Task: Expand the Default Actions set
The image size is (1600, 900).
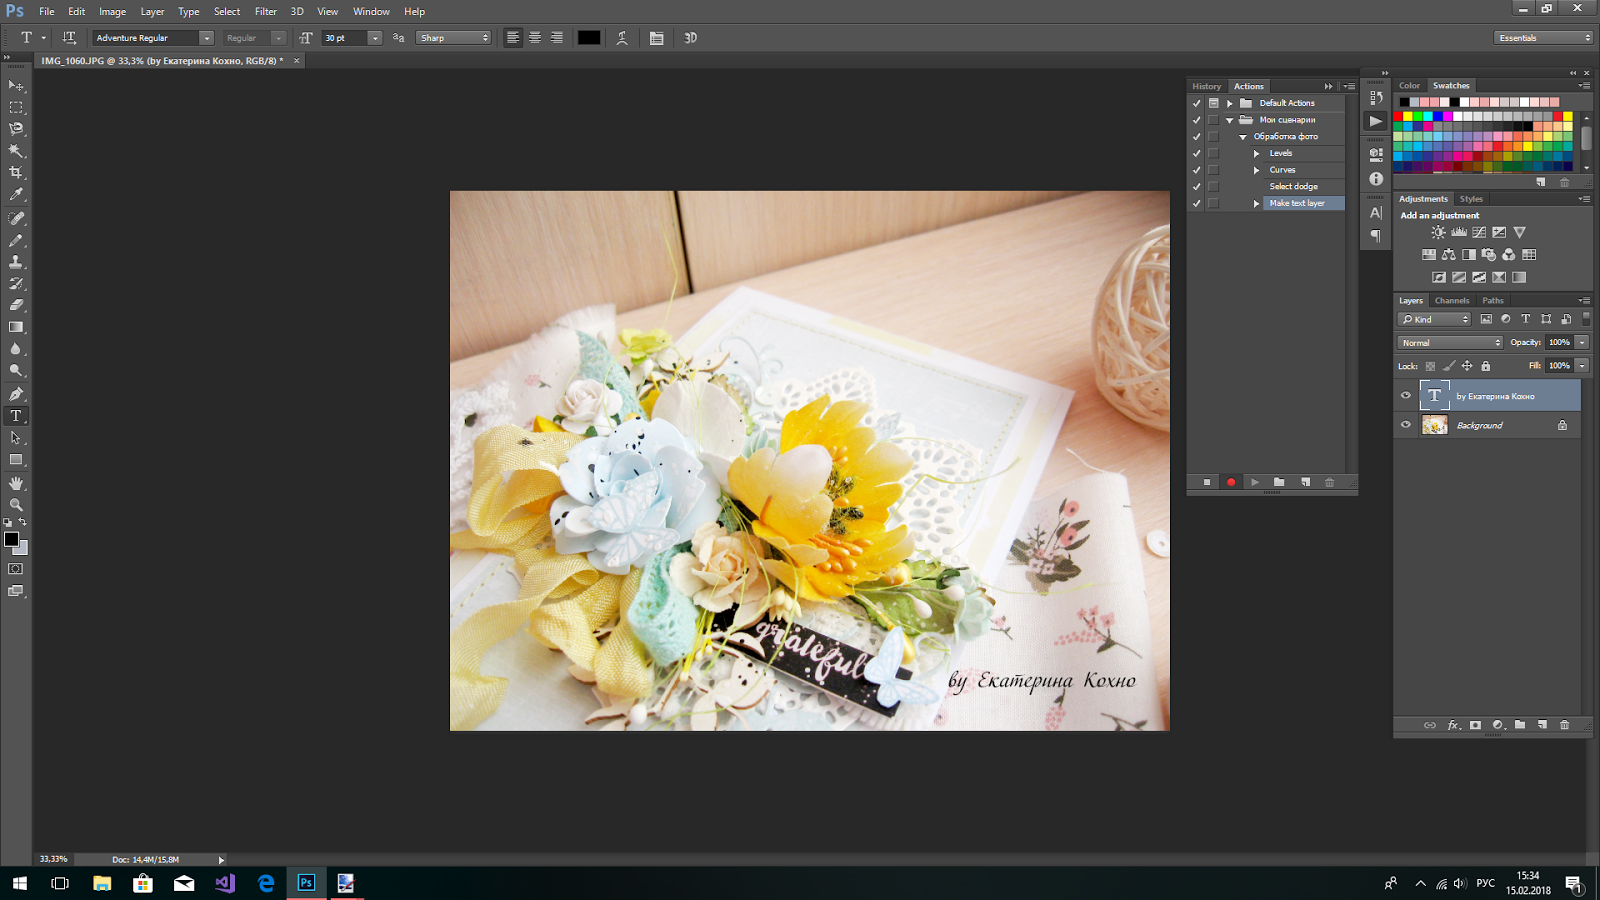Action: pyautogui.click(x=1230, y=103)
